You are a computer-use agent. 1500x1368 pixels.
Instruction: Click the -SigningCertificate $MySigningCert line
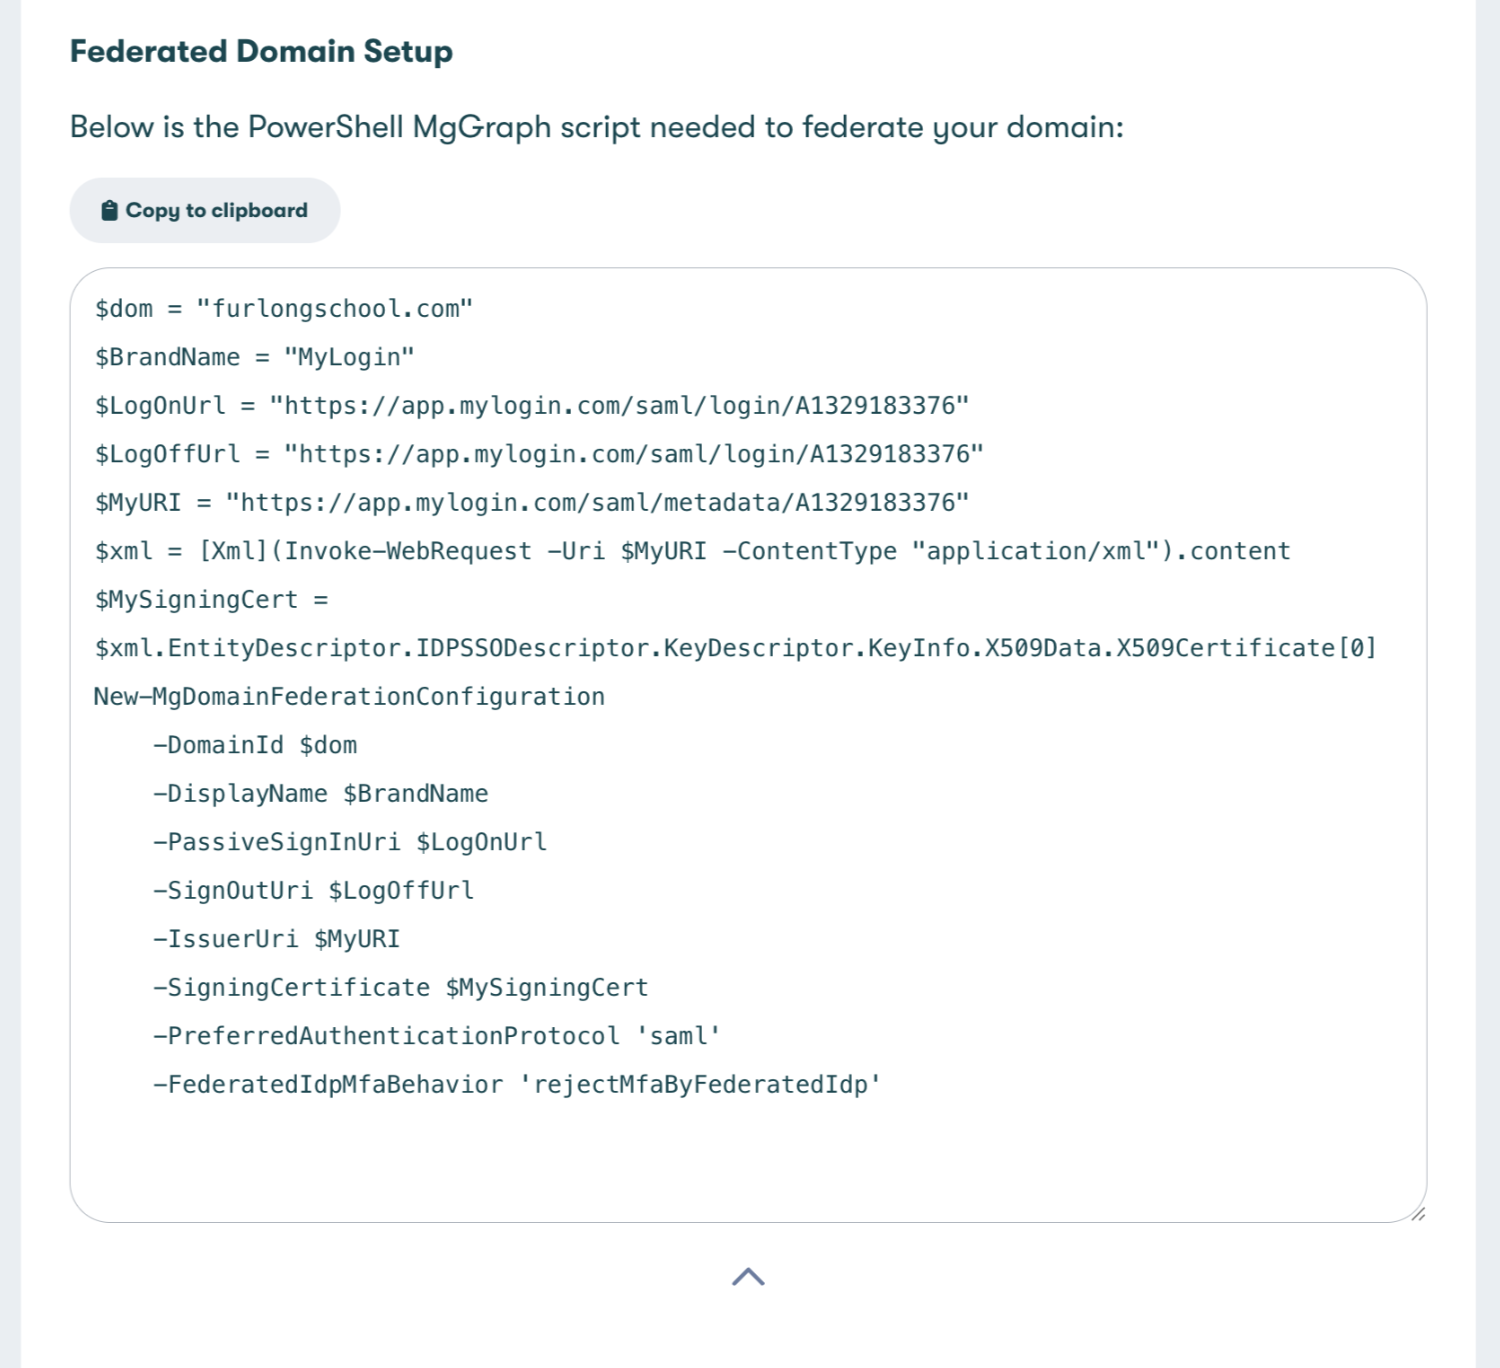click(400, 988)
